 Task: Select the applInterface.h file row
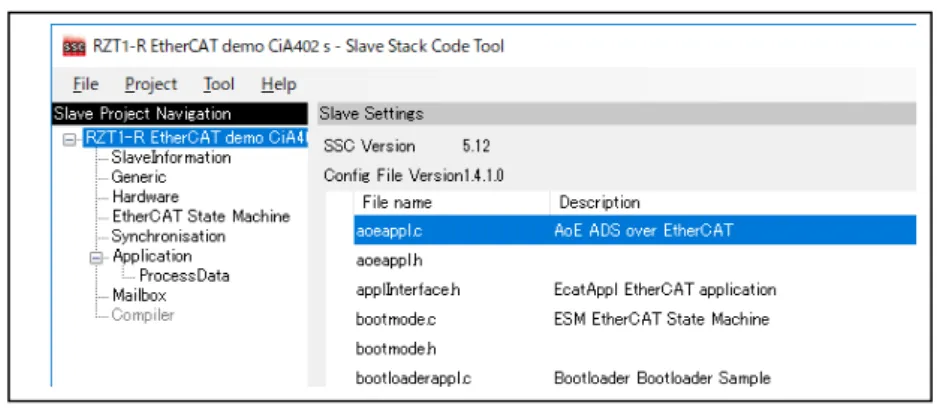pos(635,290)
